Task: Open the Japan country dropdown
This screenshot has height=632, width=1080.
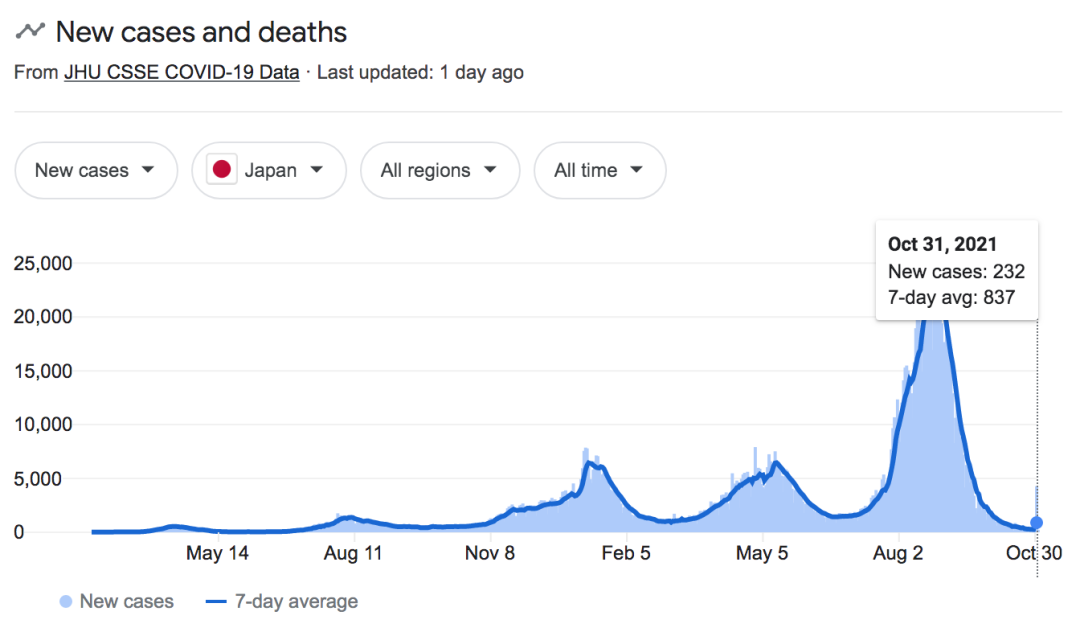Action: (x=269, y=170)
